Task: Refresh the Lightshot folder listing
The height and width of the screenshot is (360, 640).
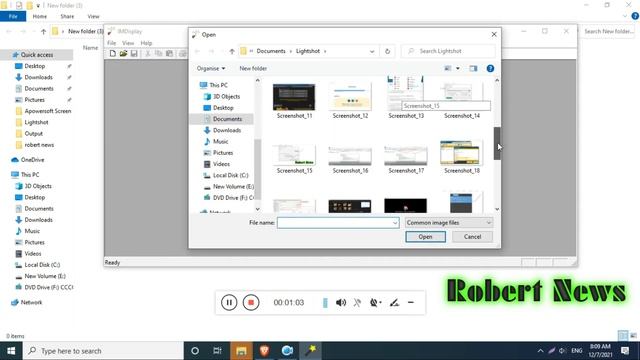Action: pos(387,51)
